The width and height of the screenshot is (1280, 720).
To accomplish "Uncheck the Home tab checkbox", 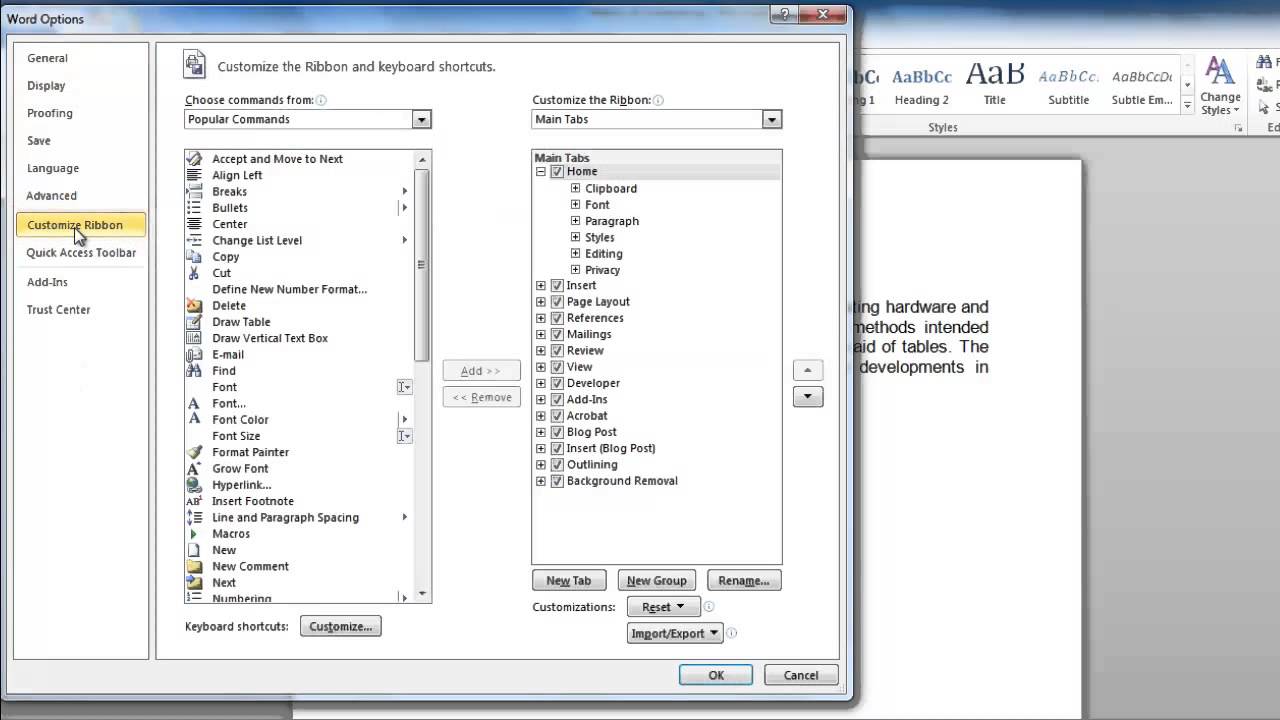I will [557, 172].
